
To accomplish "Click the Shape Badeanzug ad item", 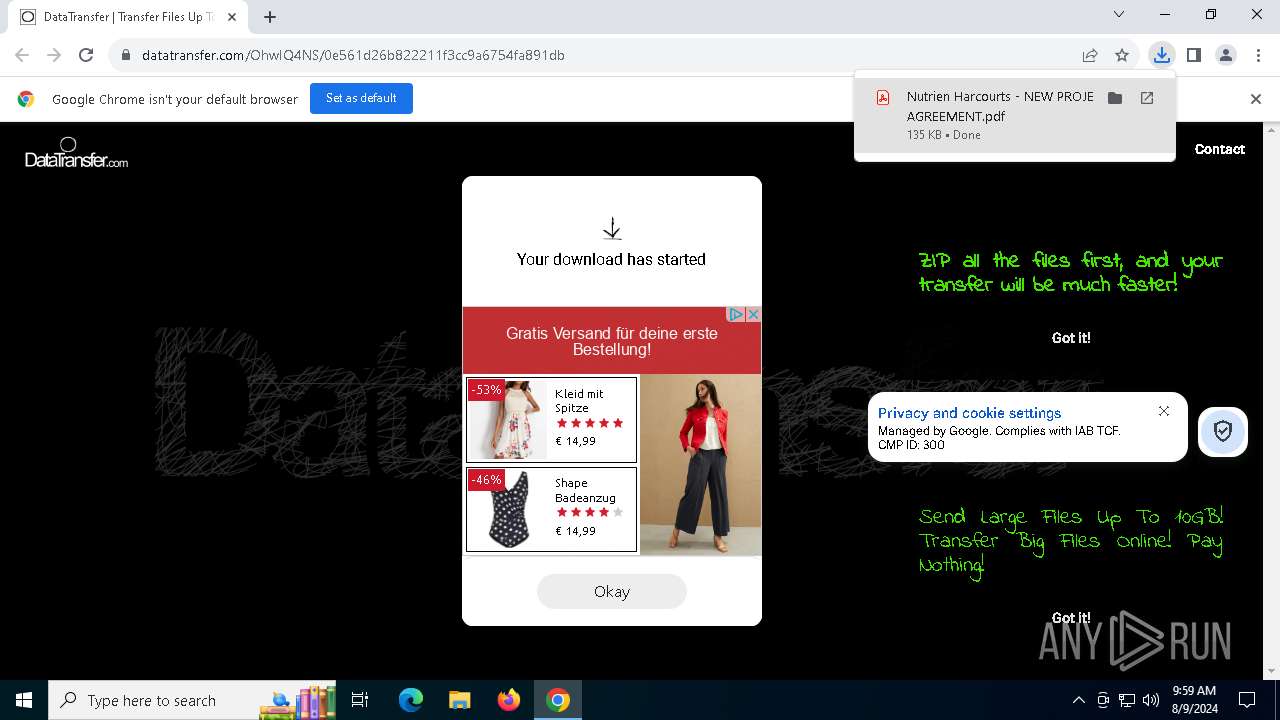I will point(551,509).
